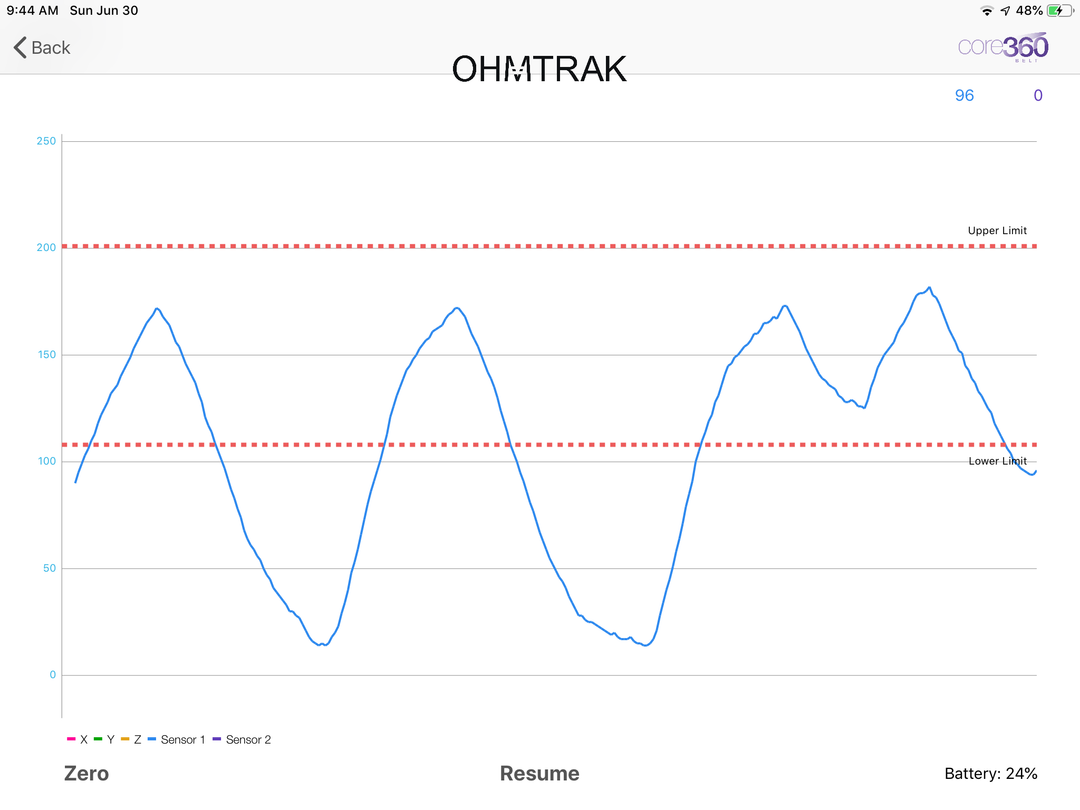Show the Sensor 2 line via legend
Image resolution: width=1080 pixels, height=810 pixels.
242,740
